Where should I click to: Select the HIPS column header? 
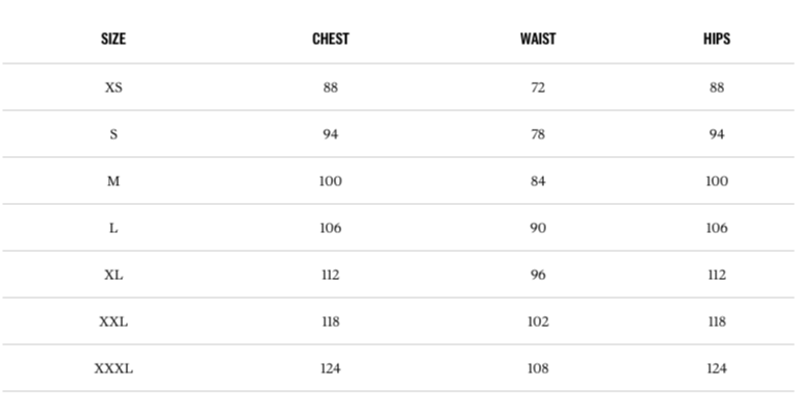[x=716, y=40]
